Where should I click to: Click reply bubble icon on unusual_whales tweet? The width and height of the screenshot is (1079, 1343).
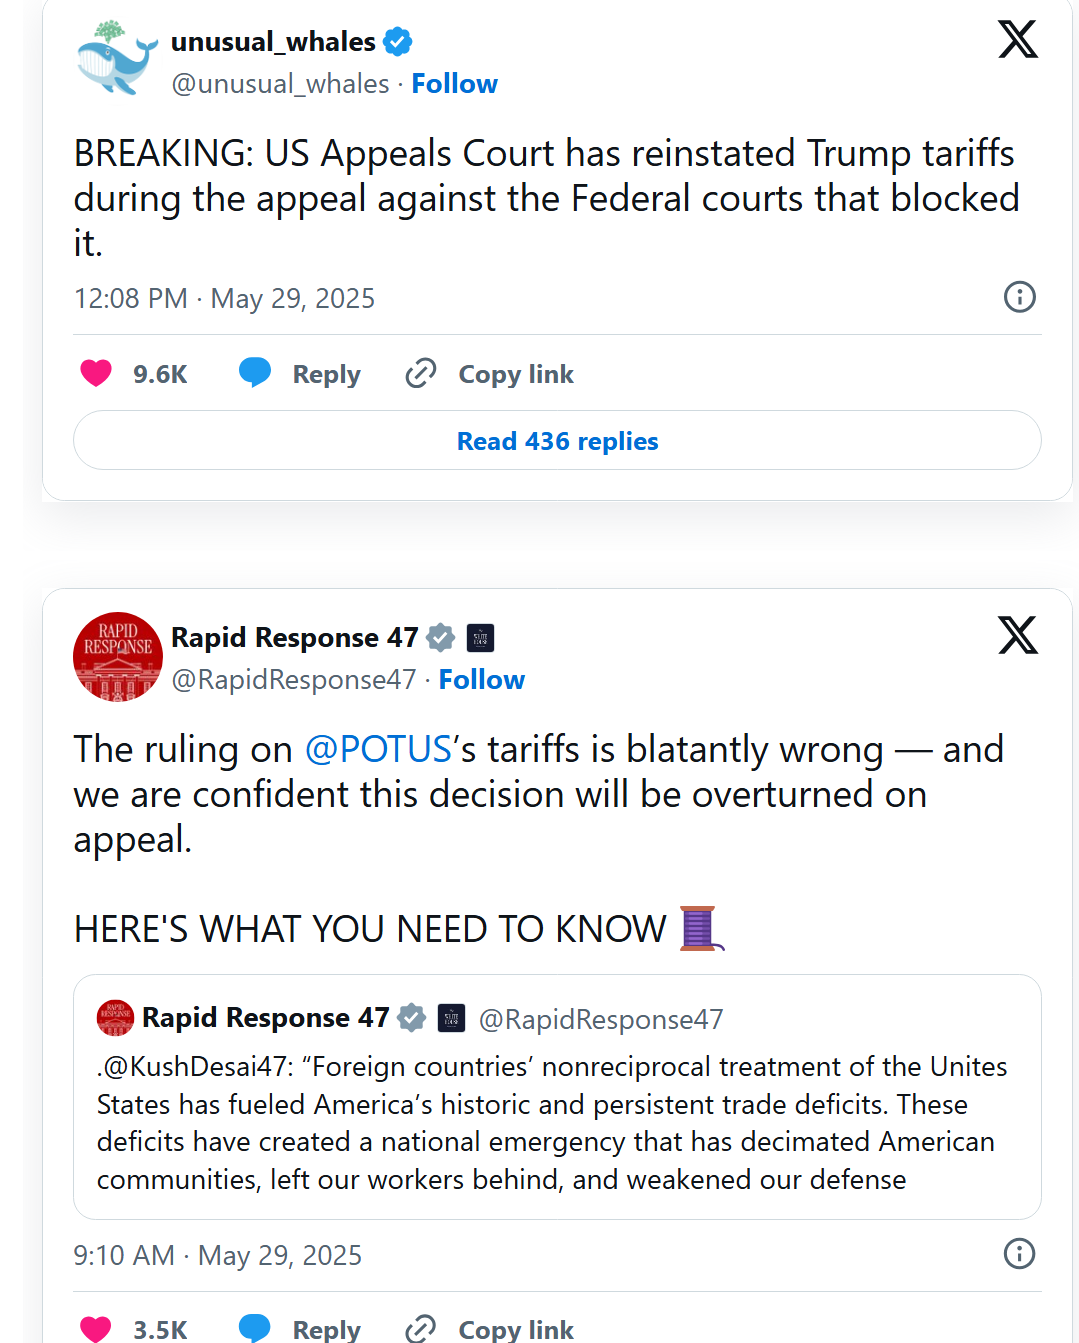pyautogui.click(x=255, y=372)
